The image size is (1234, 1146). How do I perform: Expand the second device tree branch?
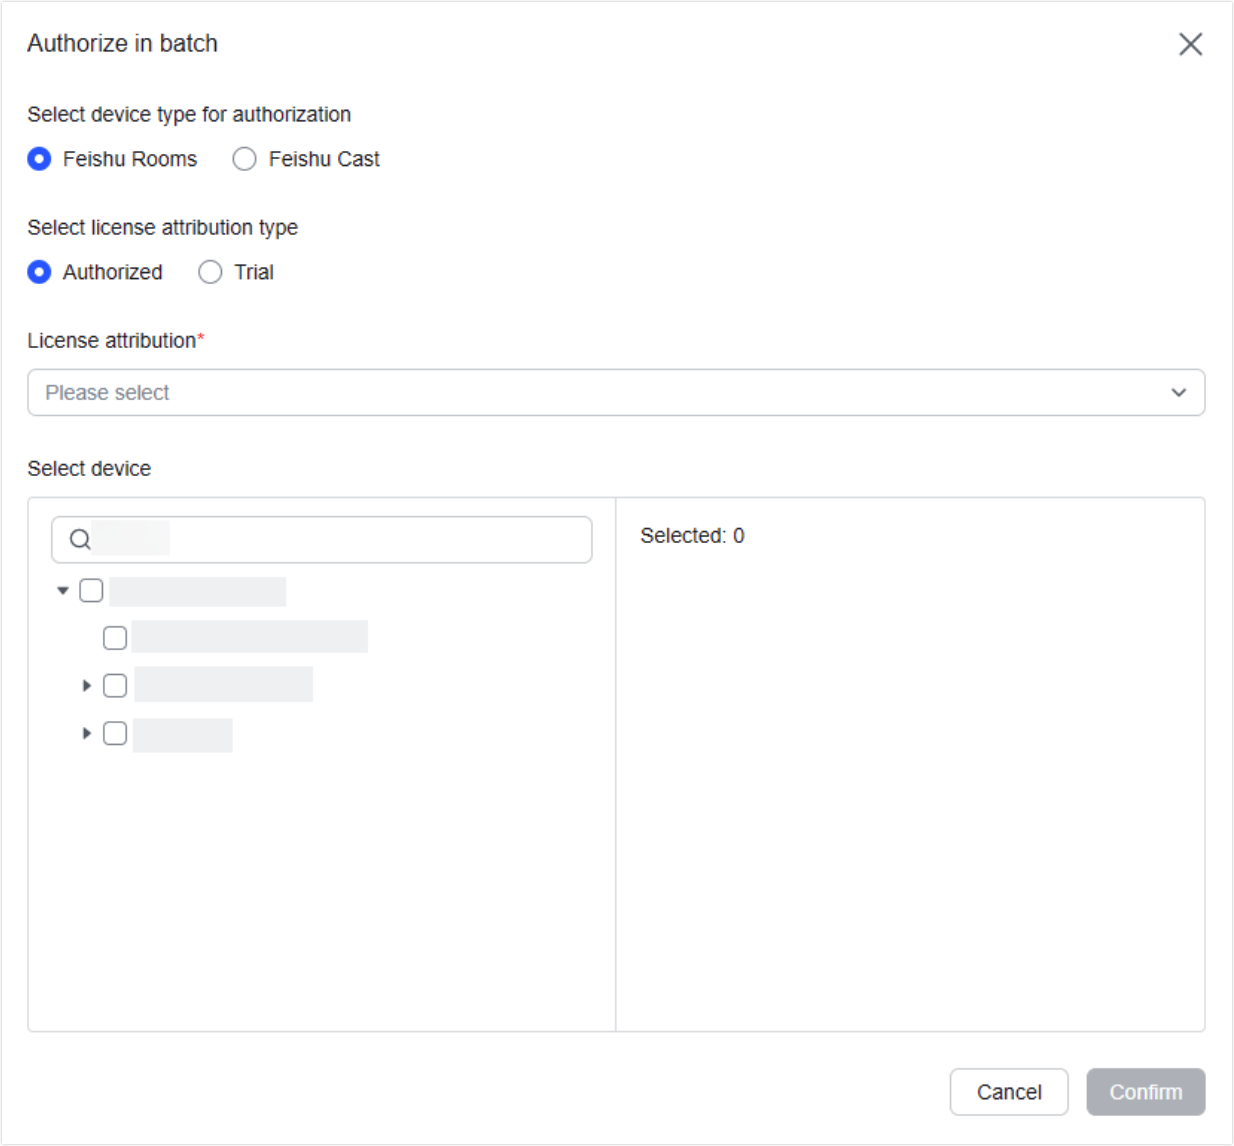click(x=85, y=685)
